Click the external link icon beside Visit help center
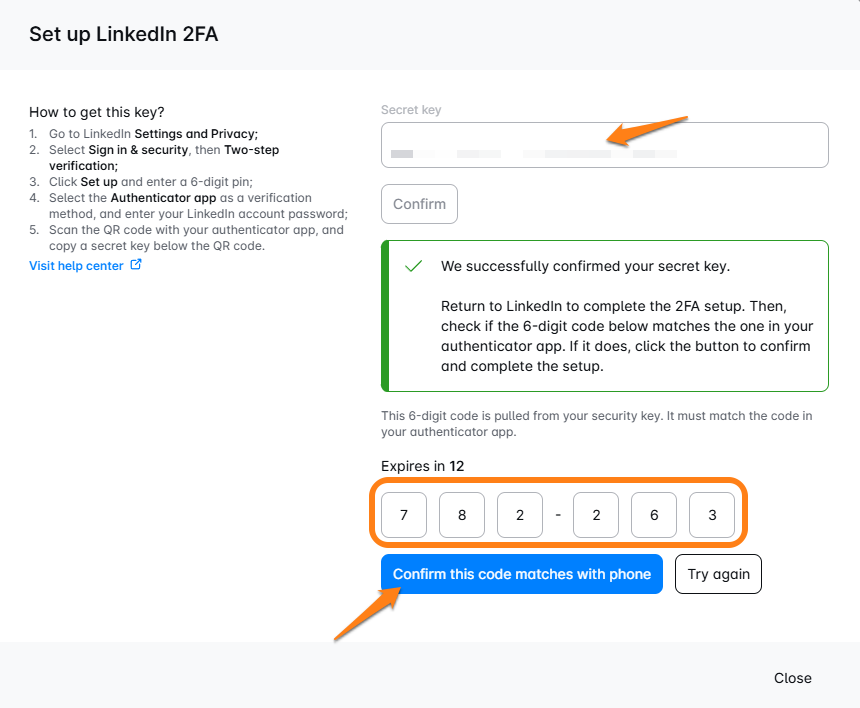The width and height of the screenshot is (860, 708). click(x=136, y=265)
